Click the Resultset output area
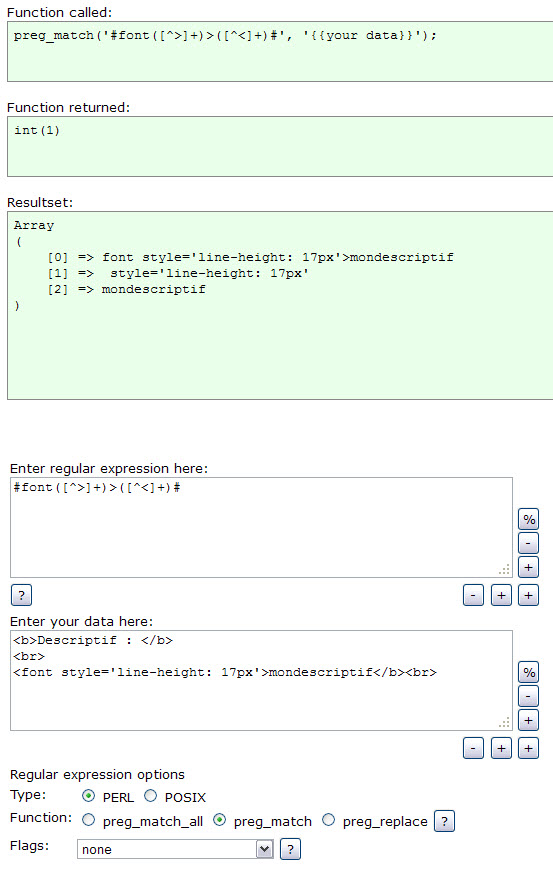 click(280, 306)
